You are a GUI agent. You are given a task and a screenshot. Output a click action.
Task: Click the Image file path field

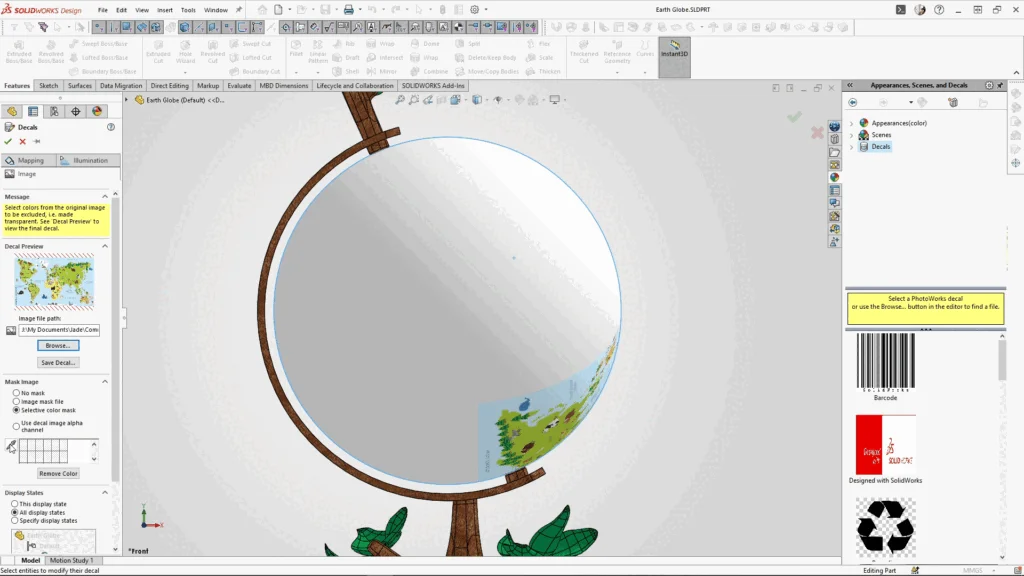coord(59,330)
